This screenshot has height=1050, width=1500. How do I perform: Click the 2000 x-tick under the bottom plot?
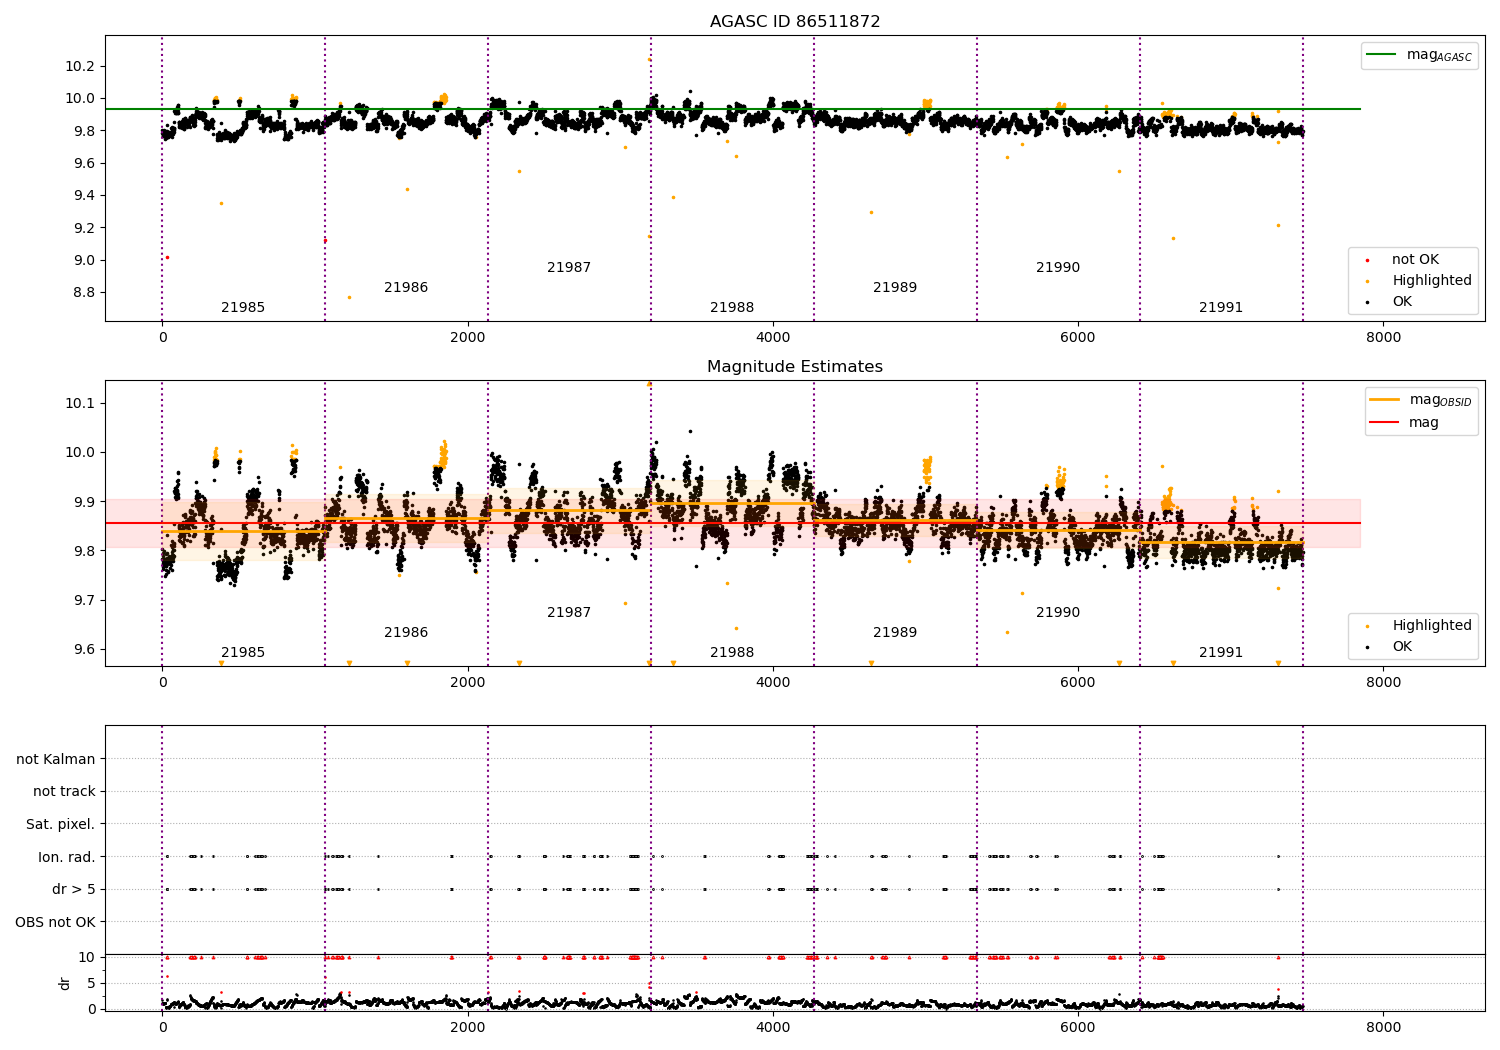(468, 1028)
